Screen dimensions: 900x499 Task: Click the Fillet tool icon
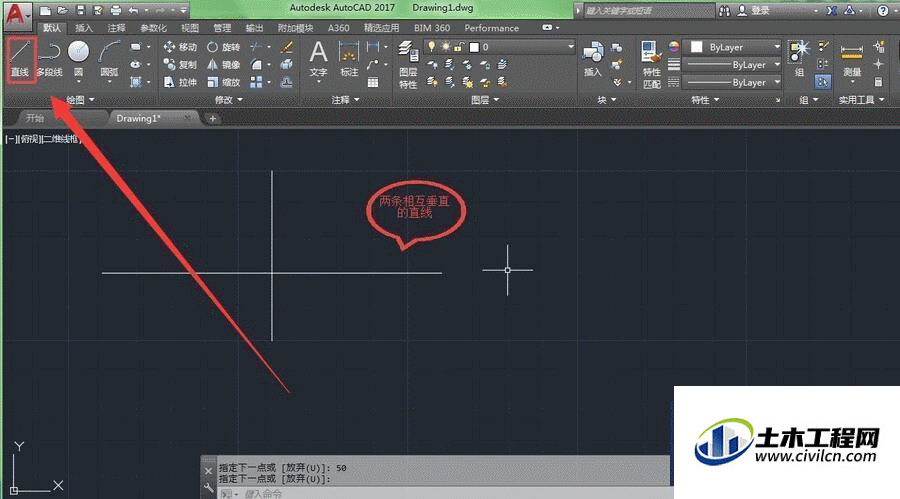256,64
